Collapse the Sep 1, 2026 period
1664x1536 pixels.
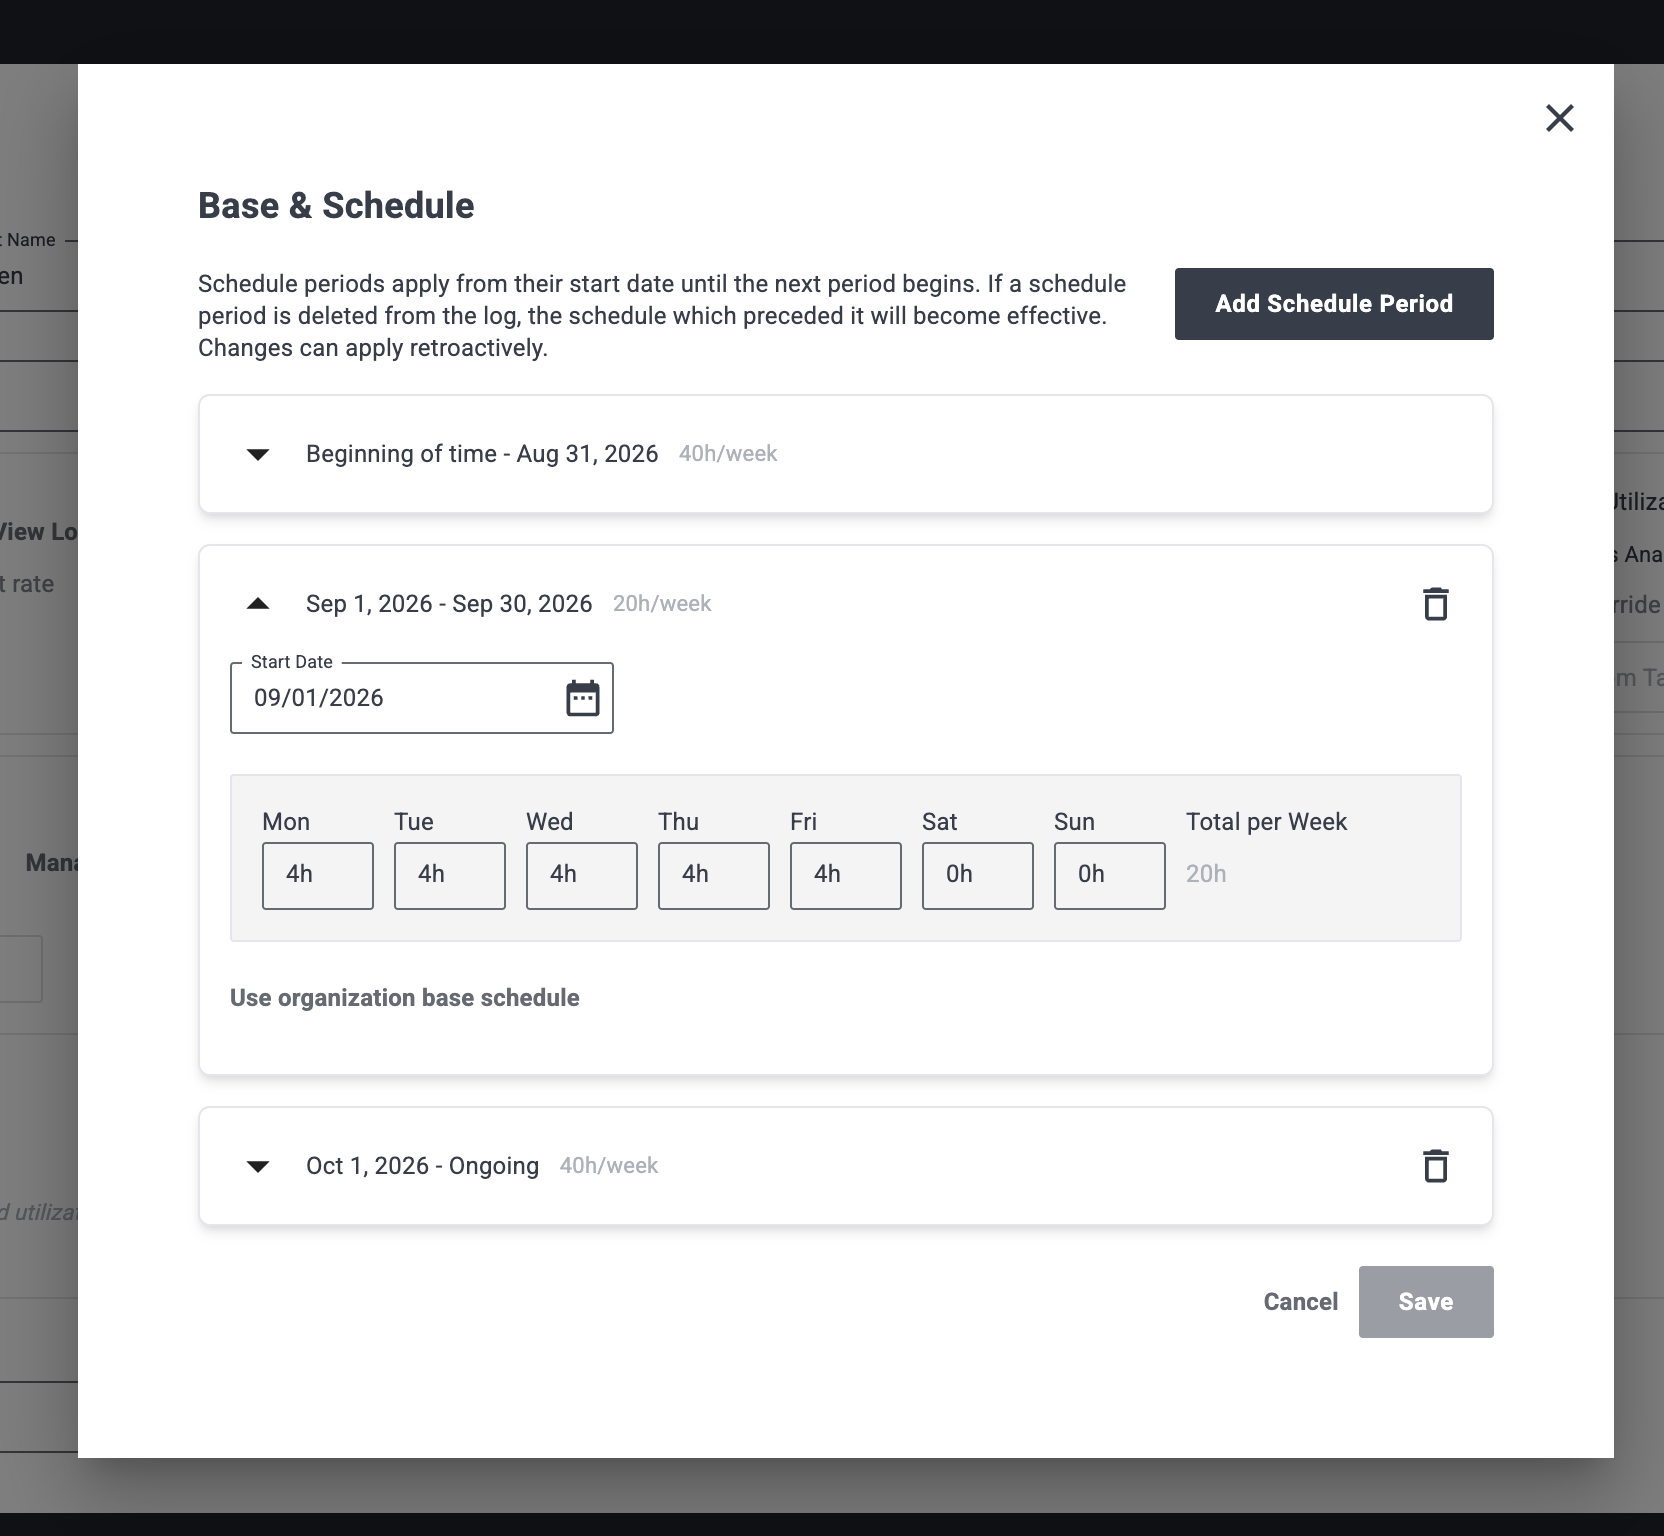(258, 604)
